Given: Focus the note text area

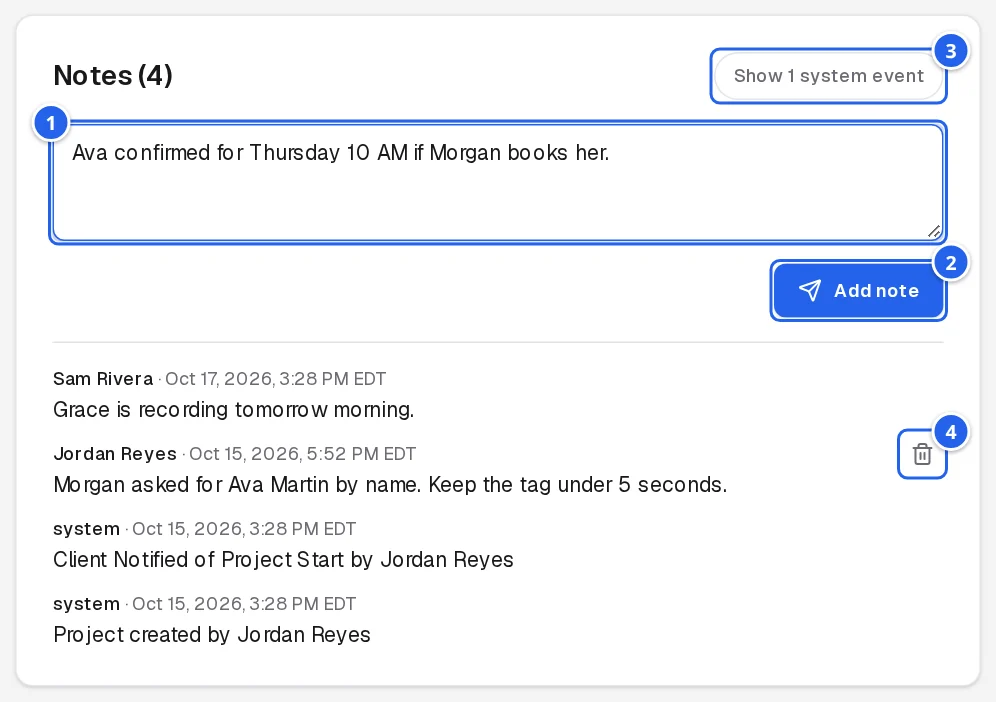Looking at the screenshot, I should click(498, 182).
